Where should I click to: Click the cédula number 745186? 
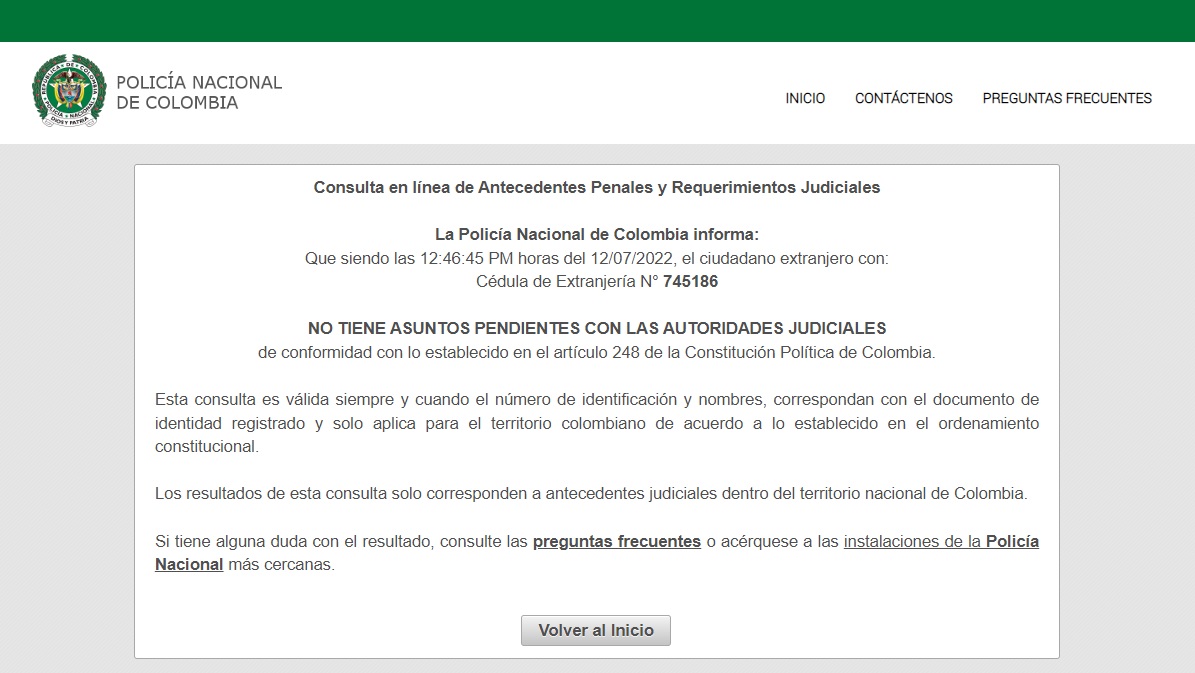click(690, 282)
